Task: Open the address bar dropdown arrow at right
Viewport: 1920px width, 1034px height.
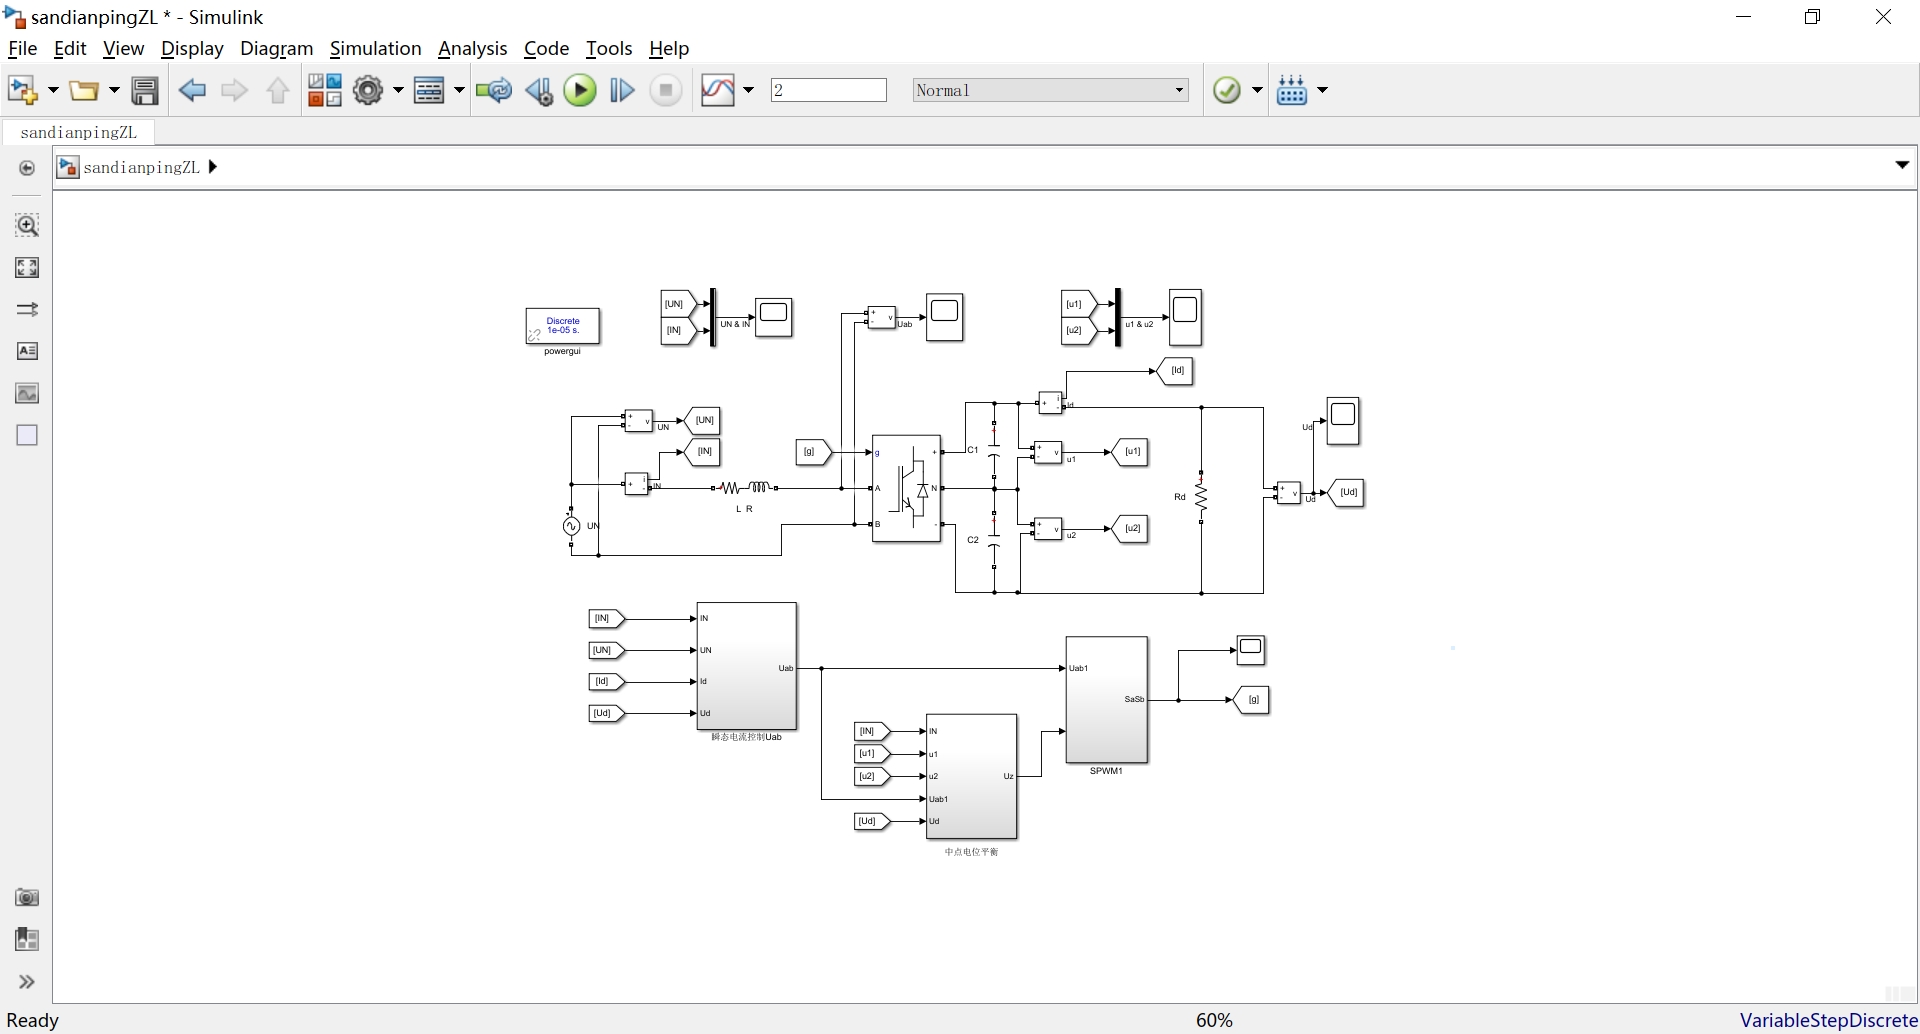Action: pos(1902,165)
